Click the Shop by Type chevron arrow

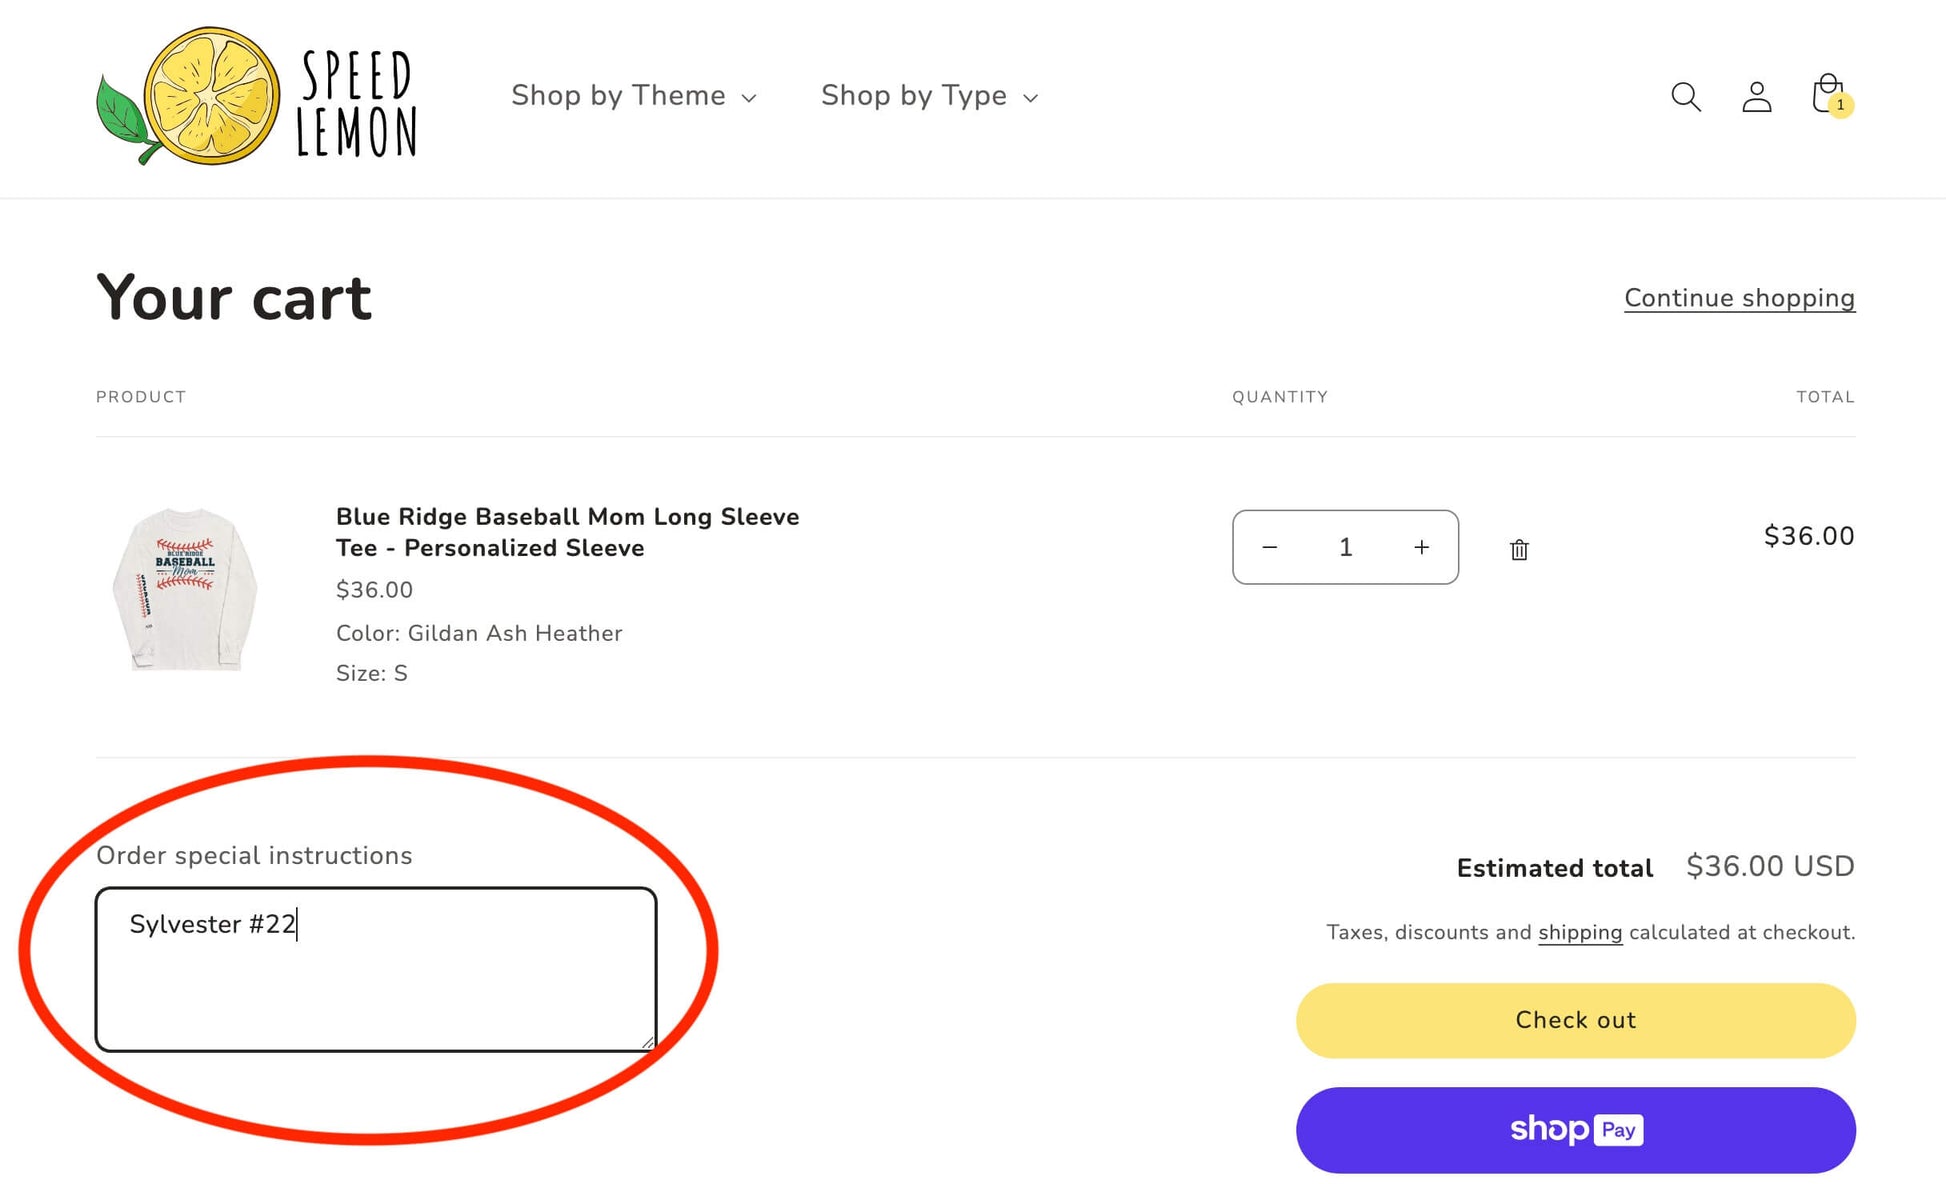[1031, 98]
